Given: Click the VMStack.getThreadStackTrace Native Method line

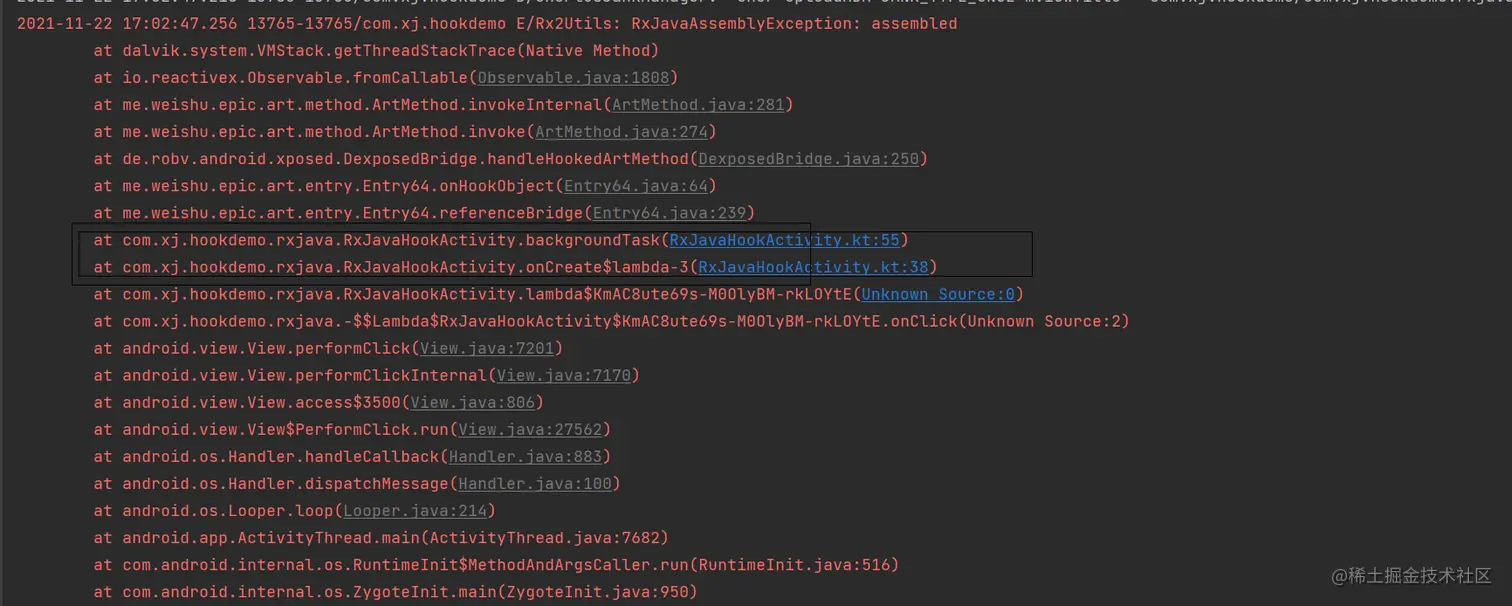Looking at the screenshot, I should (x=376, y=50).
